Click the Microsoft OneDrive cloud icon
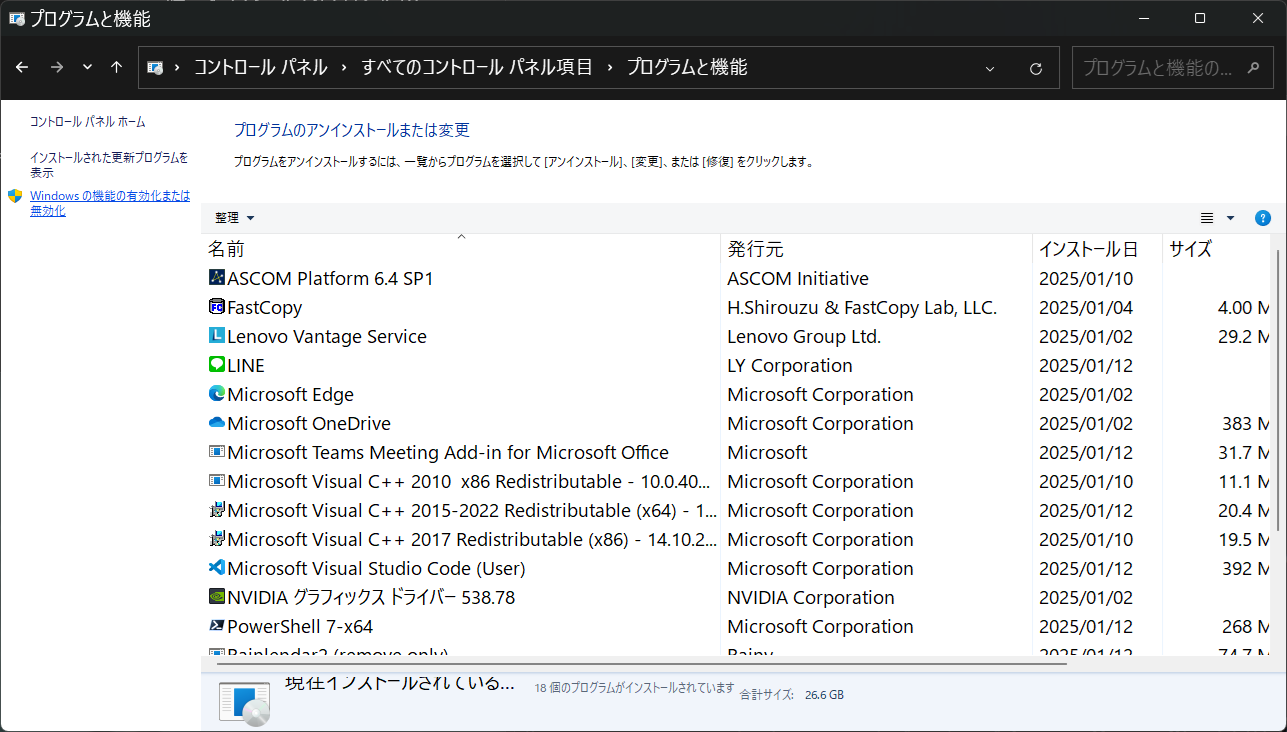This screenshot has height=732, width=1287. (x=216, y=423)
